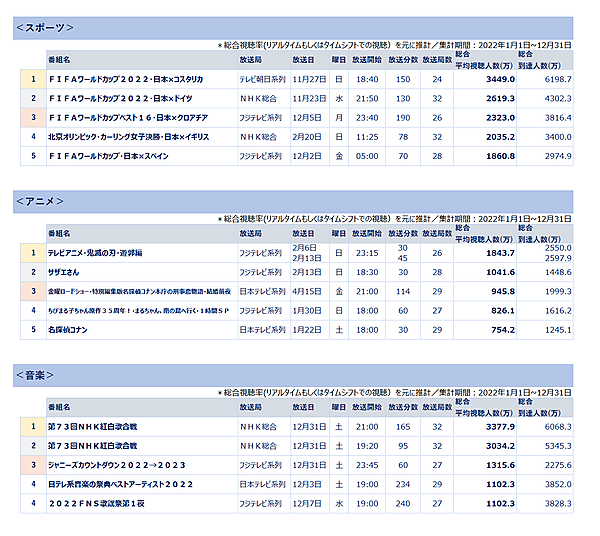Click the 1843.7 average viewers value
This screenshot has height=536, width=600.
point(501,253)
